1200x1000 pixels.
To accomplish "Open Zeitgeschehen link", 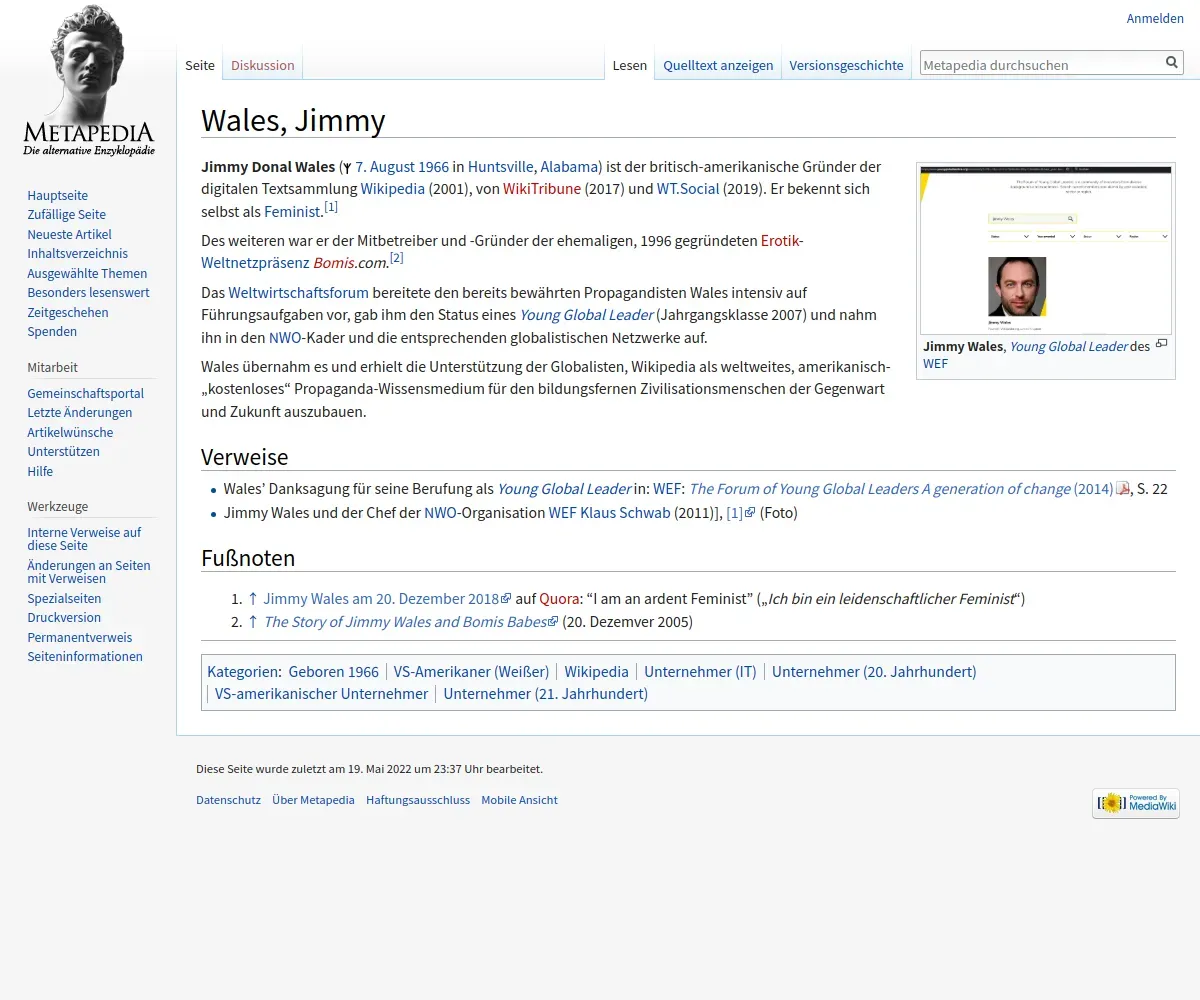I will point(68,312).
